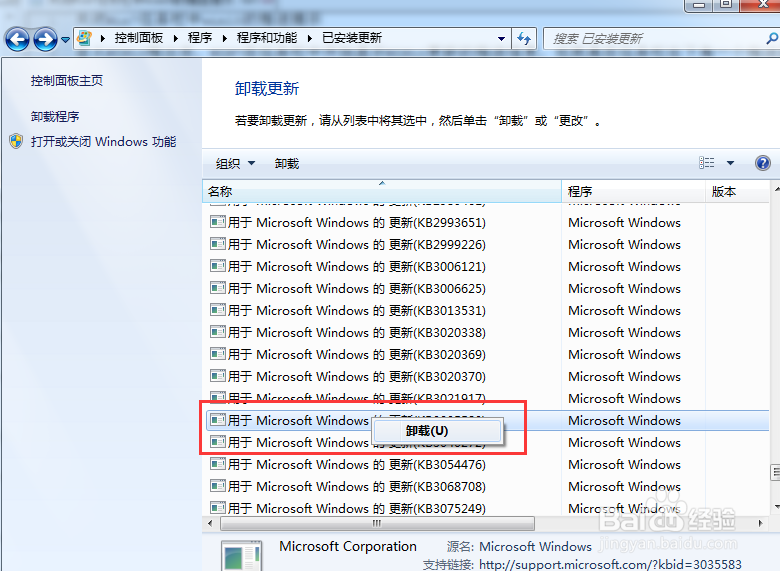Viewport: 780px width, 571px height.
Task: Sort by the 名称 column header
Action: (382, 191)
